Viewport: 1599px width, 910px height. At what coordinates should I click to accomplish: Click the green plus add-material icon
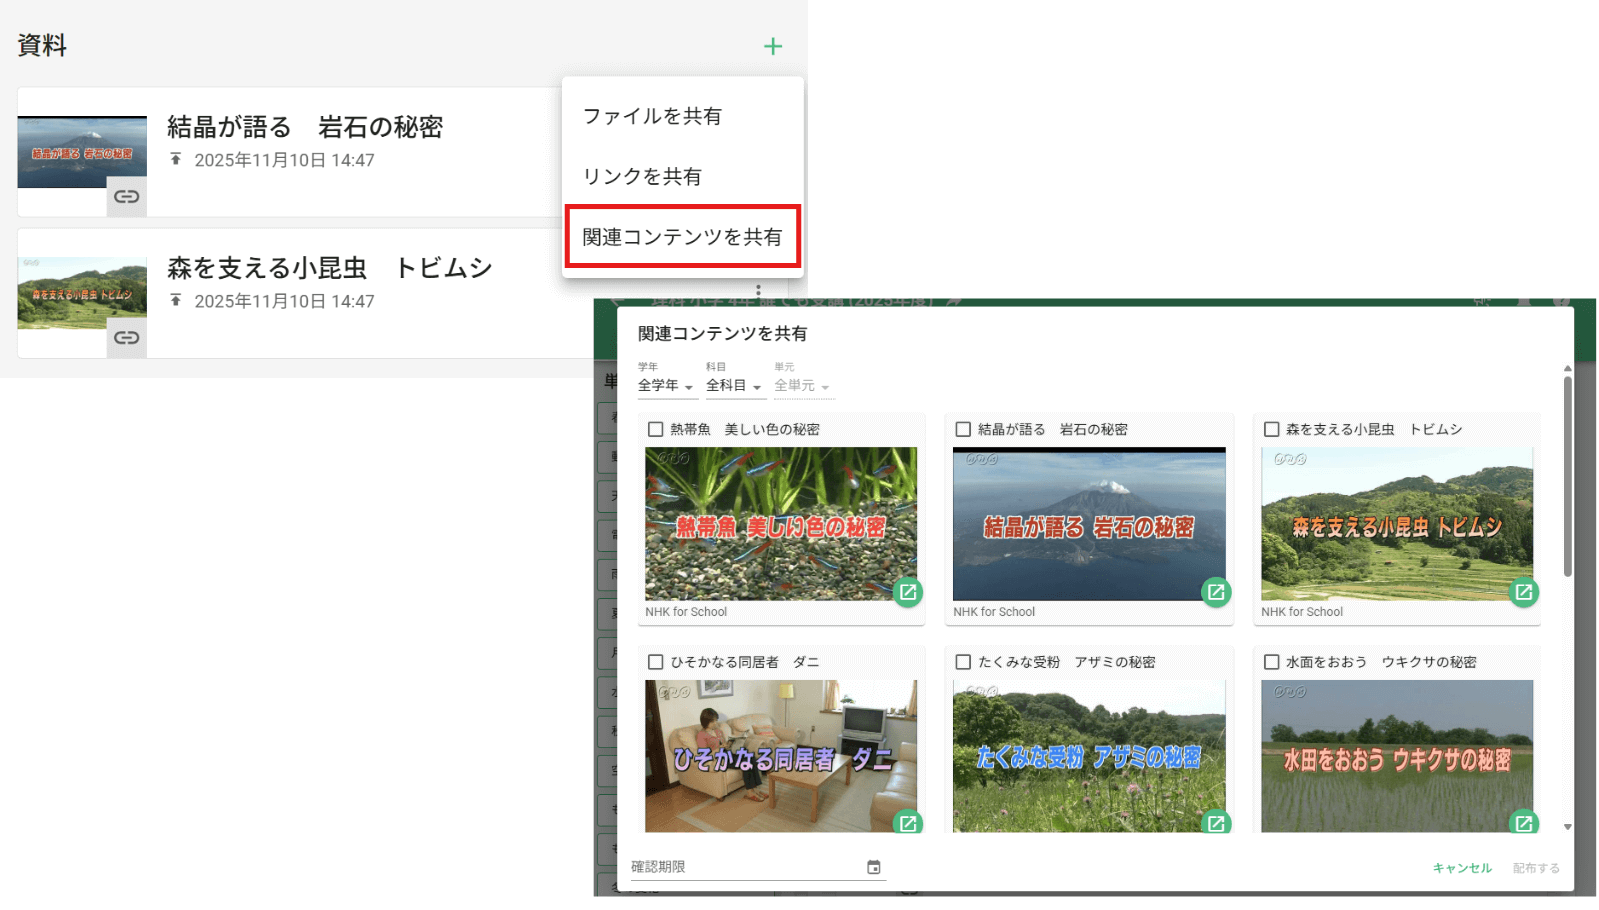772,46
